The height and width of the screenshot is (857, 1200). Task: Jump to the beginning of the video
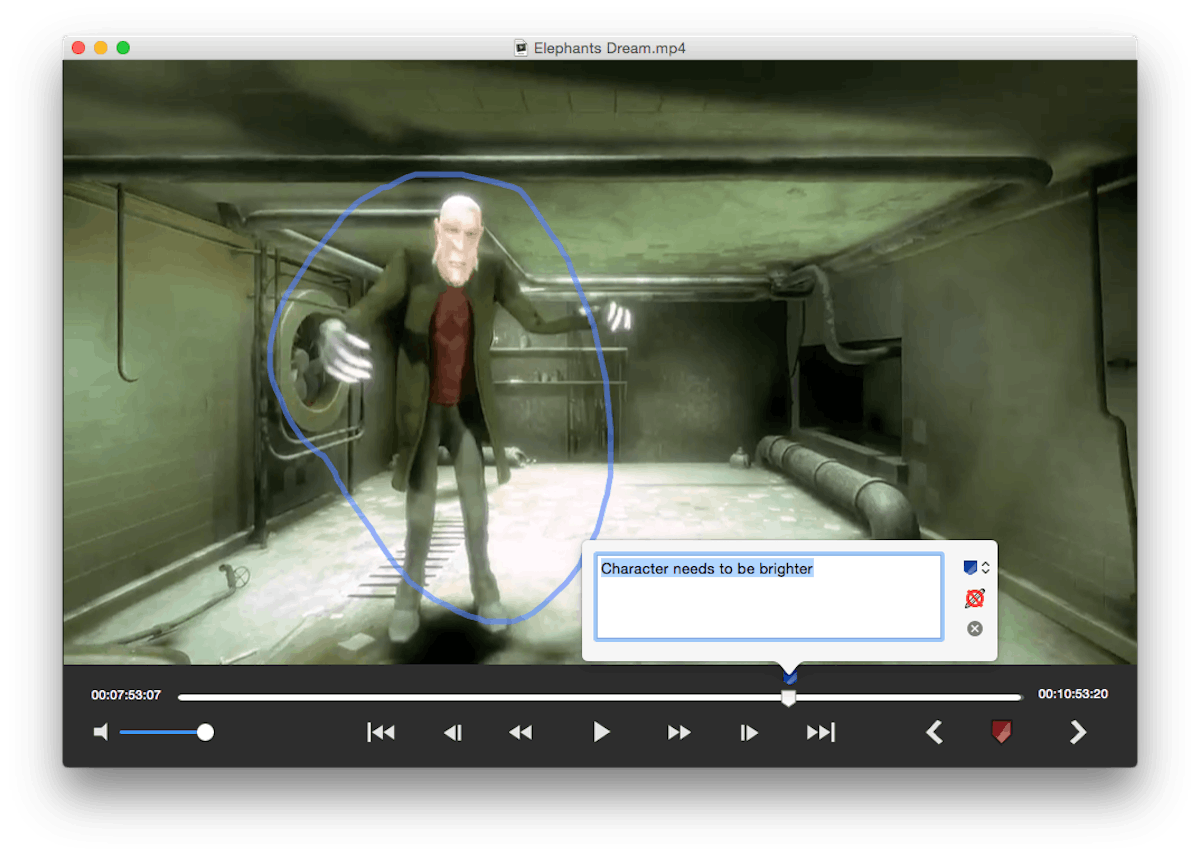coord(381,733)
